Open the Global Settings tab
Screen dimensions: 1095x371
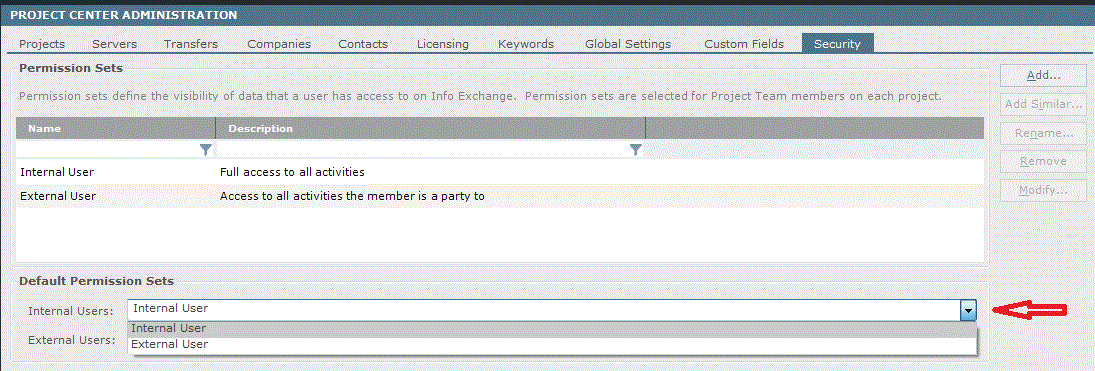coord(628,44)
